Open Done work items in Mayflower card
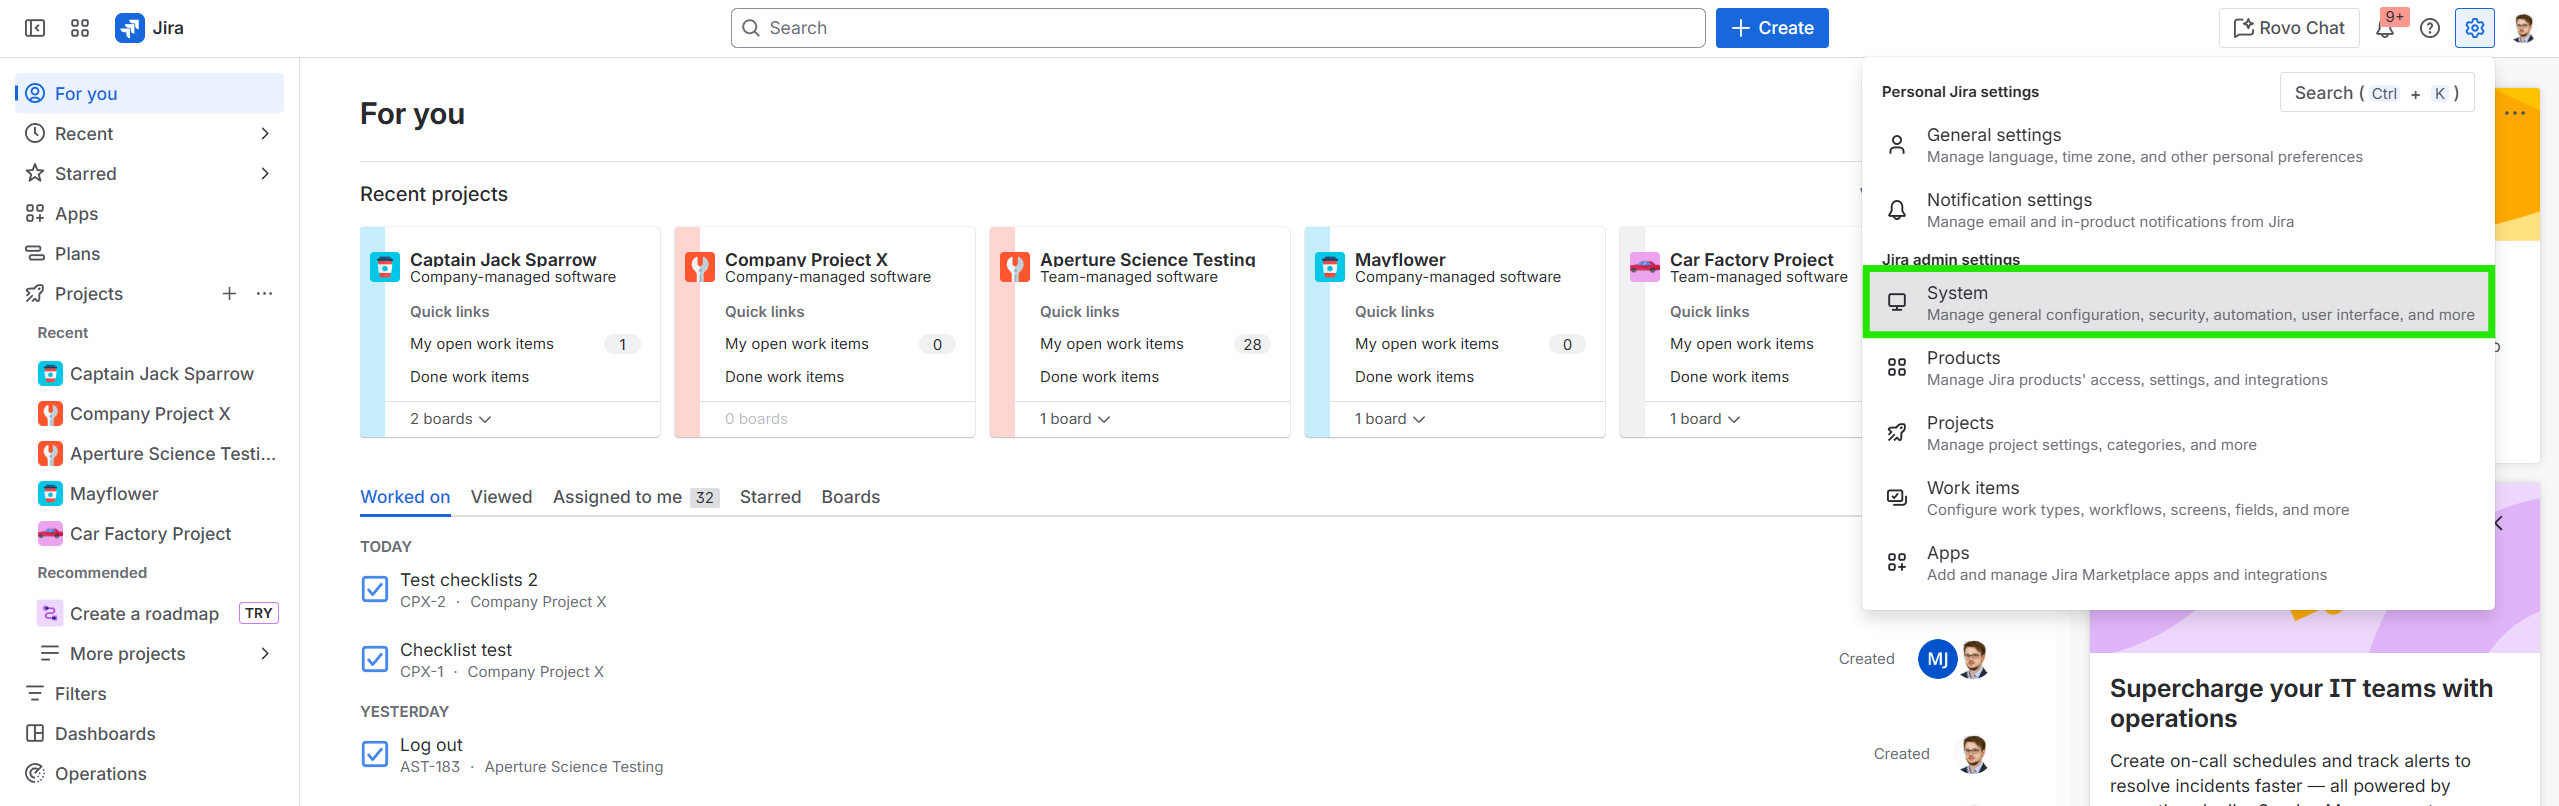The image size is (2559, 806). (1414, 377)
